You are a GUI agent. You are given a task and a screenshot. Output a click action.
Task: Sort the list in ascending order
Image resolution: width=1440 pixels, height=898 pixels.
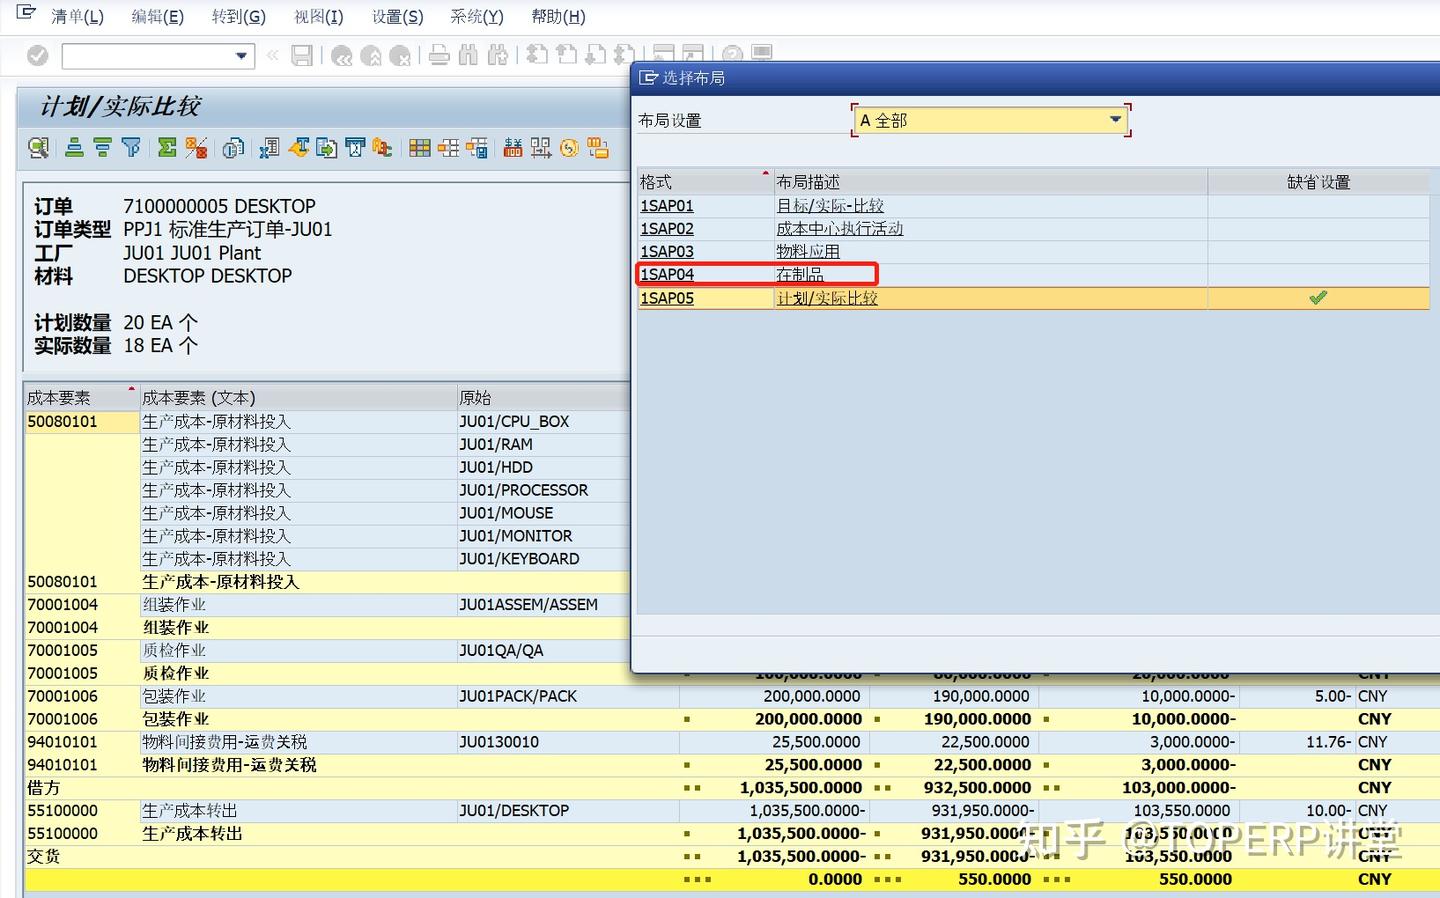pyautogui.click(x=72, y=147)
